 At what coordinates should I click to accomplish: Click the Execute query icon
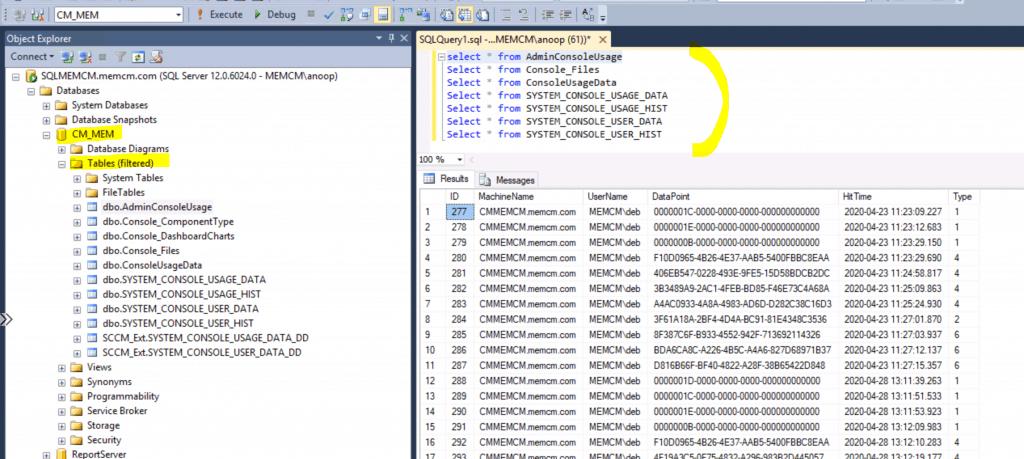coord(199,14)
